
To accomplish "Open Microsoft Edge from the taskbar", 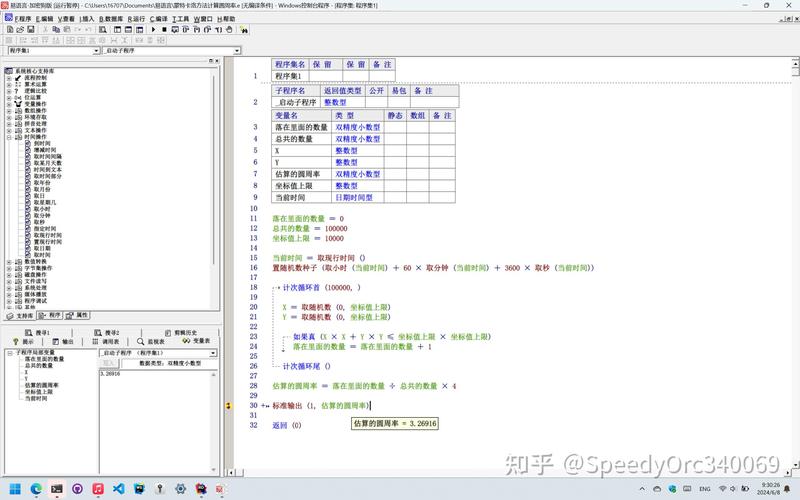I will coord(36,489).
